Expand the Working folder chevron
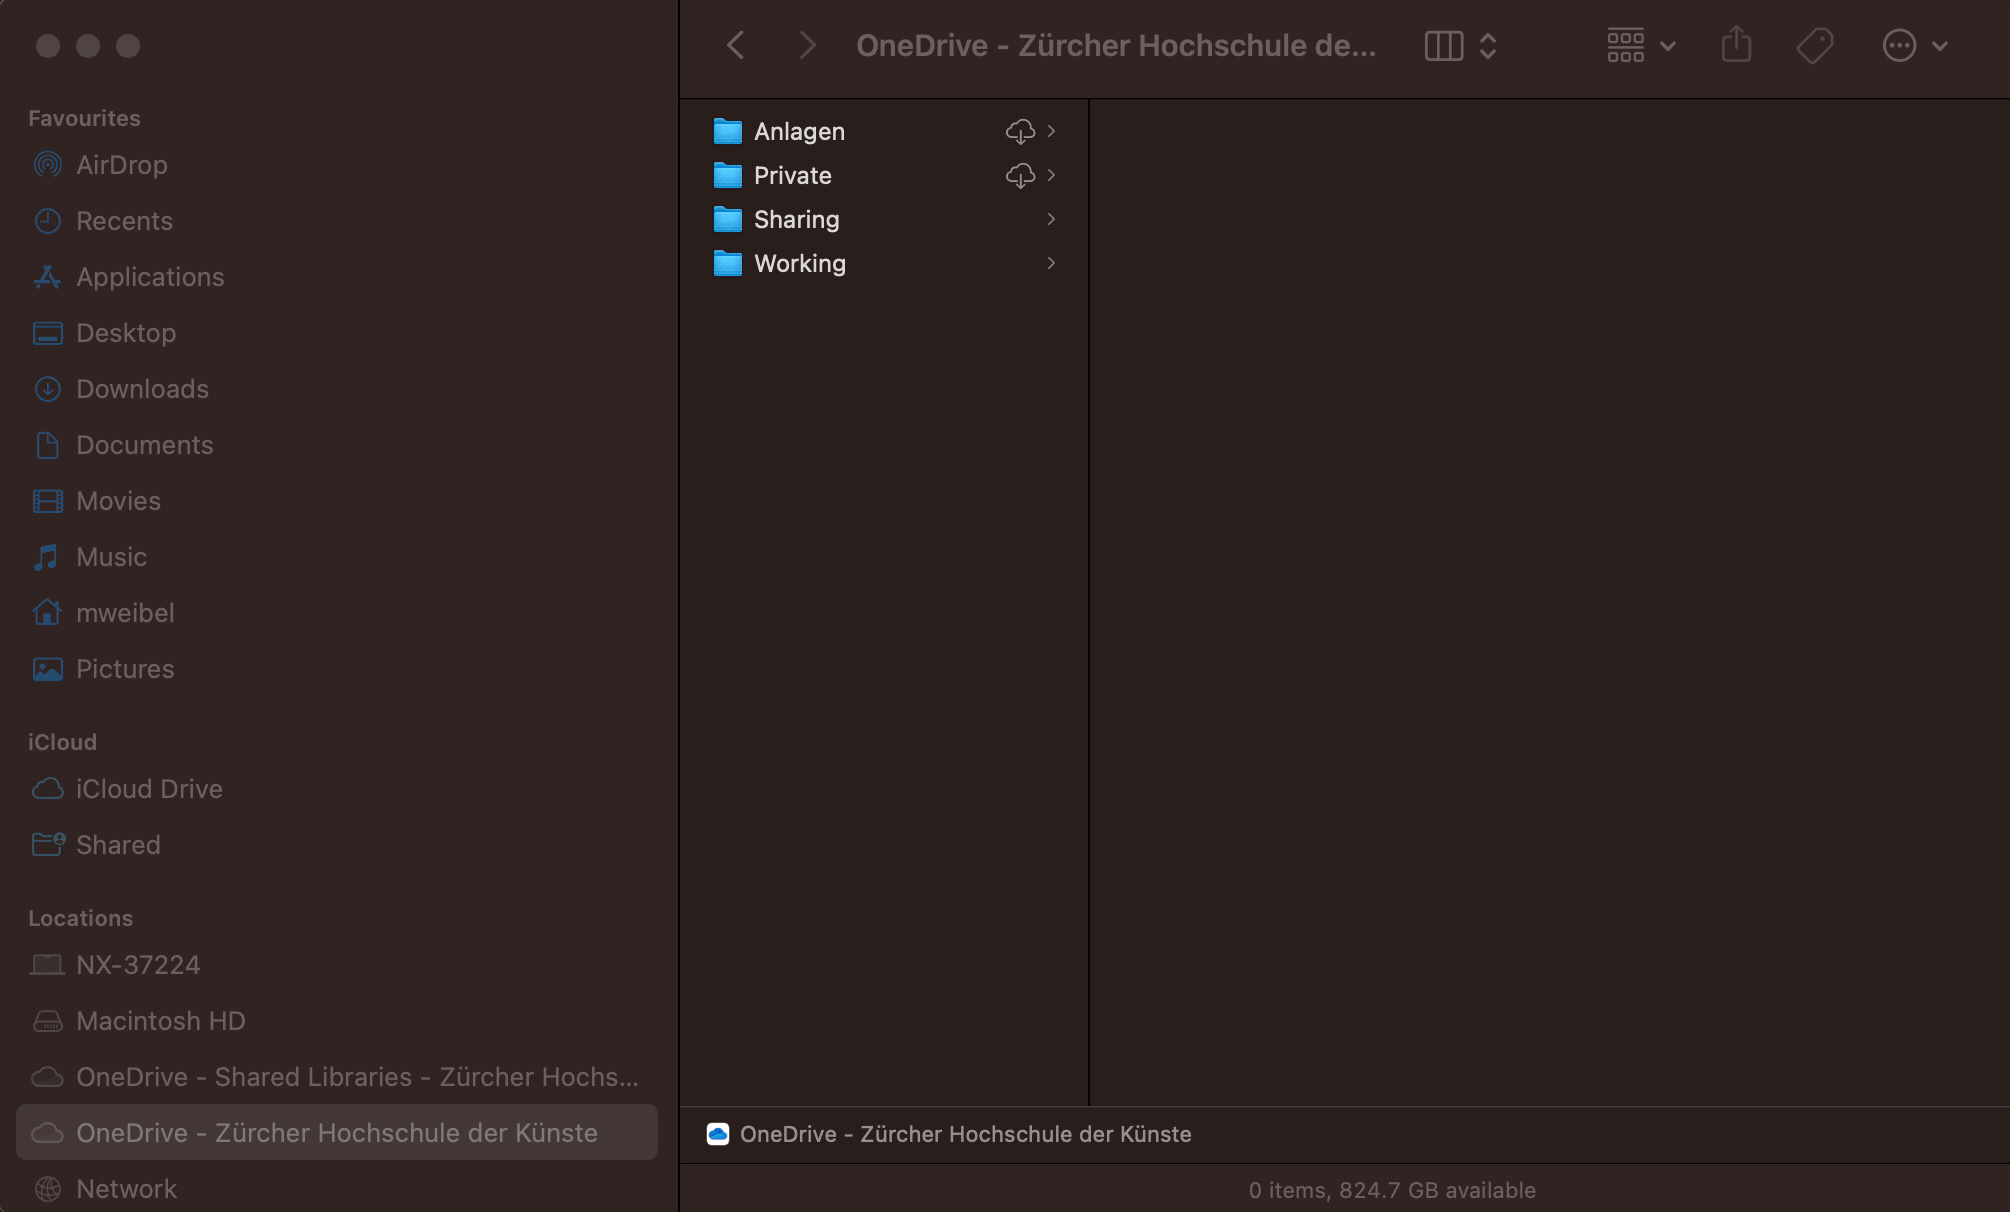 tap(1051, 263)
